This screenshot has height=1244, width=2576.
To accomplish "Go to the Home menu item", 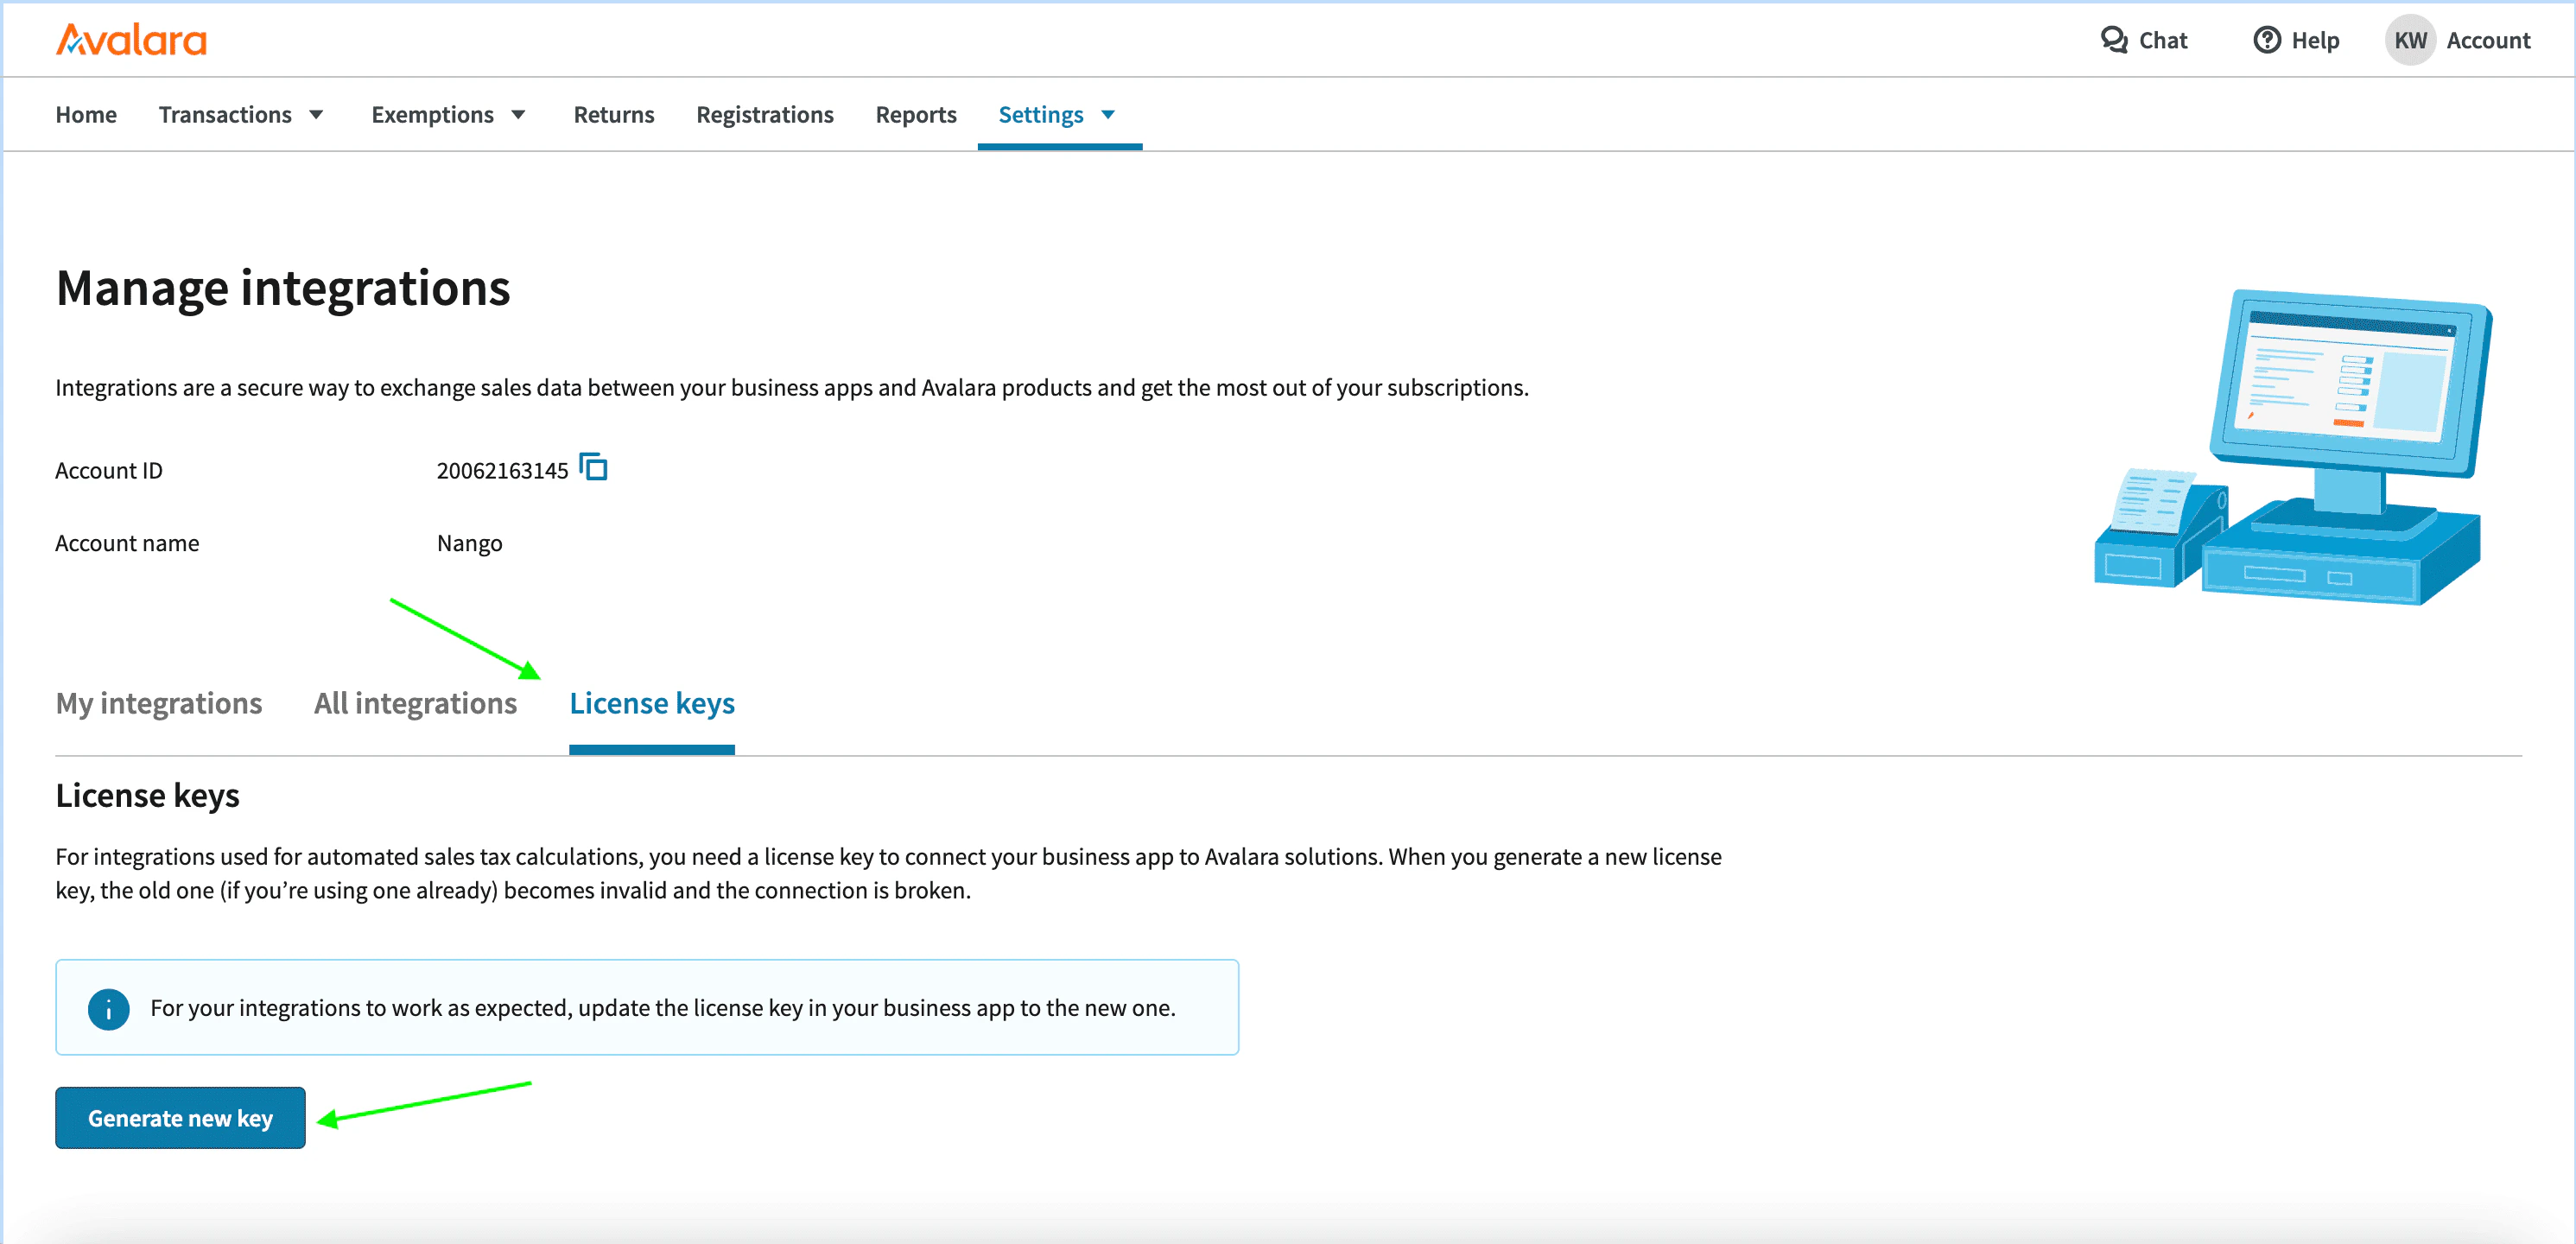I will coord(86,115).
